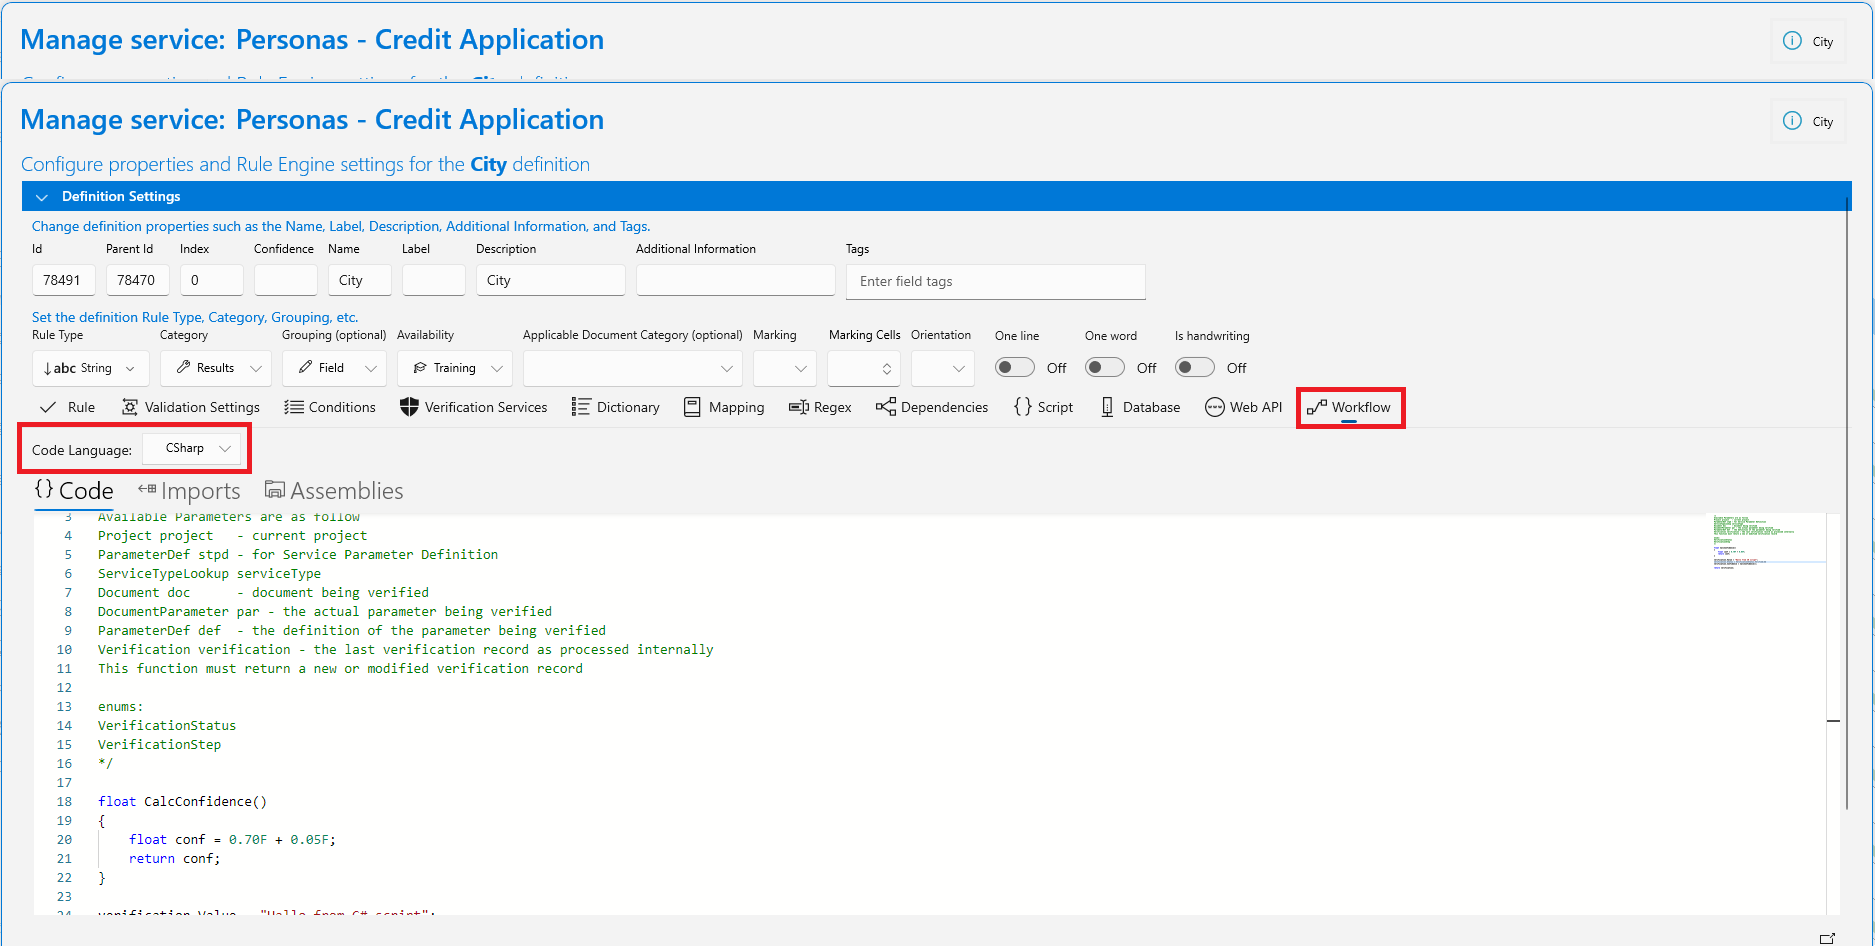1875x946 pixels.
Task: Click the 'float conf = 0.70F + 0.05F;' line
Action: 232,840
